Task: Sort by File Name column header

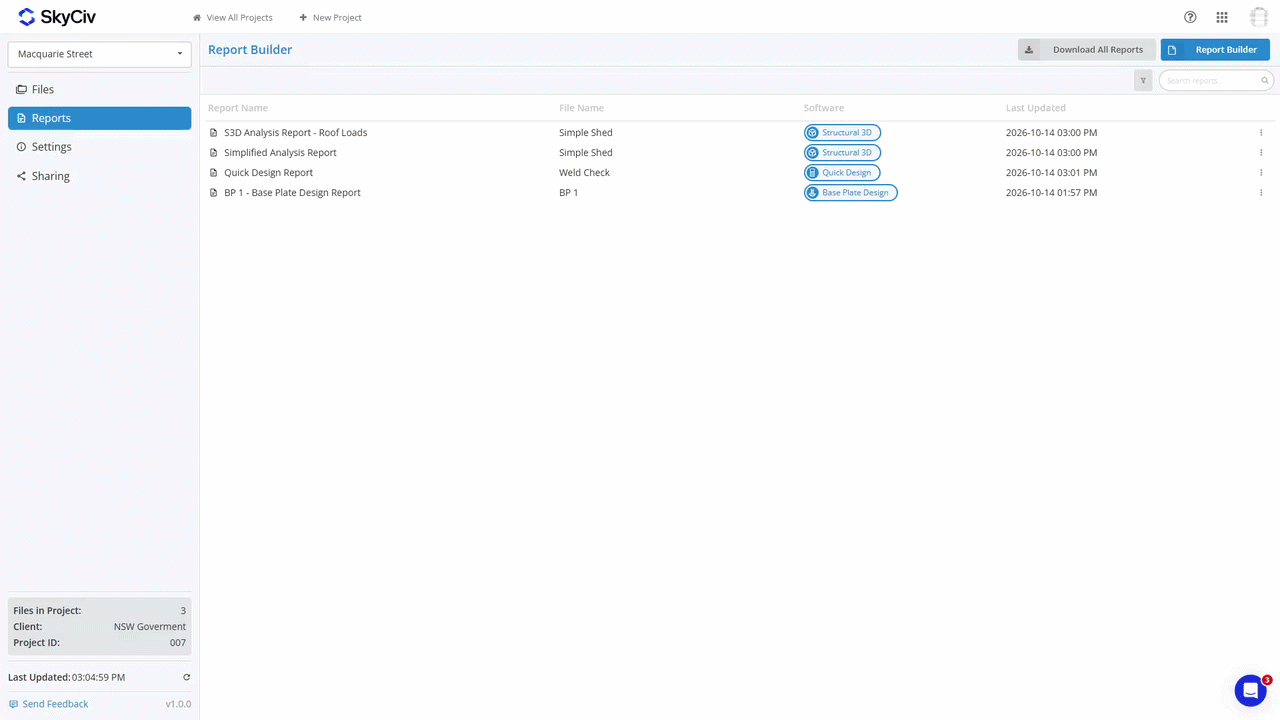Action: [x=581, y=108]
